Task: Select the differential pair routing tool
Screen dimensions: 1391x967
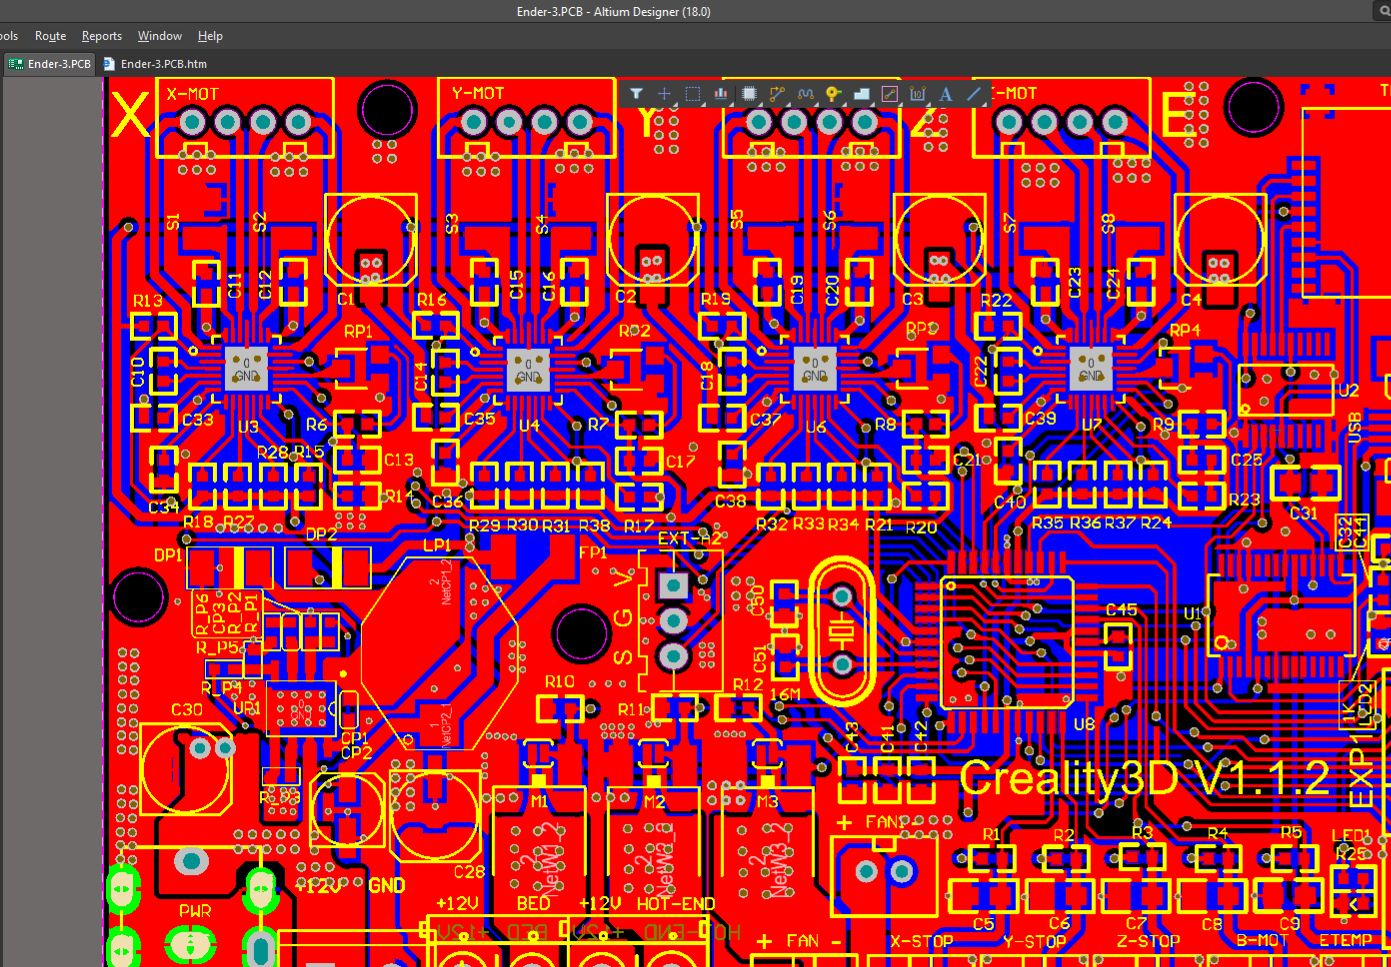Action: tap(807, 93)
